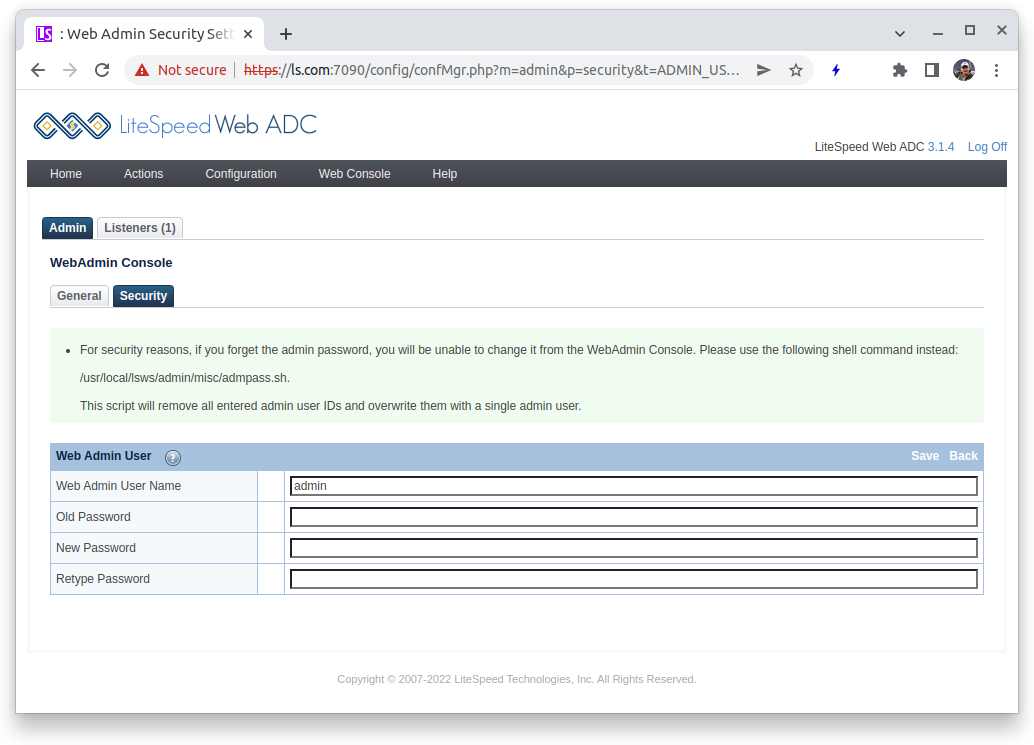Click the 'New Password' label
1034x745 pixels.
[96, 548]
